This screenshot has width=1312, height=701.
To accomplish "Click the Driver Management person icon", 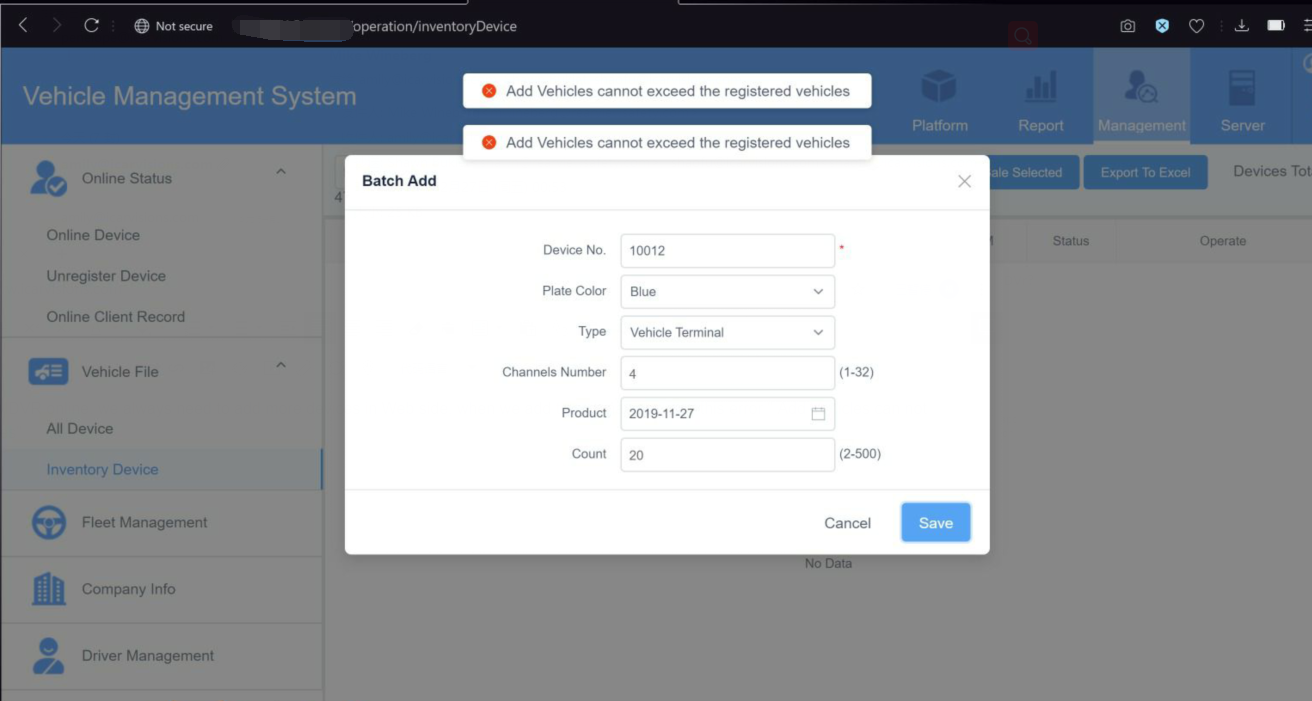I will click(48, 656).
